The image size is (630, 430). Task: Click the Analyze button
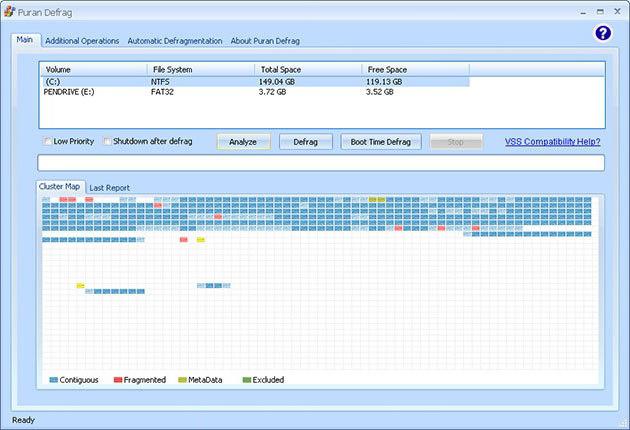[243, 142]
